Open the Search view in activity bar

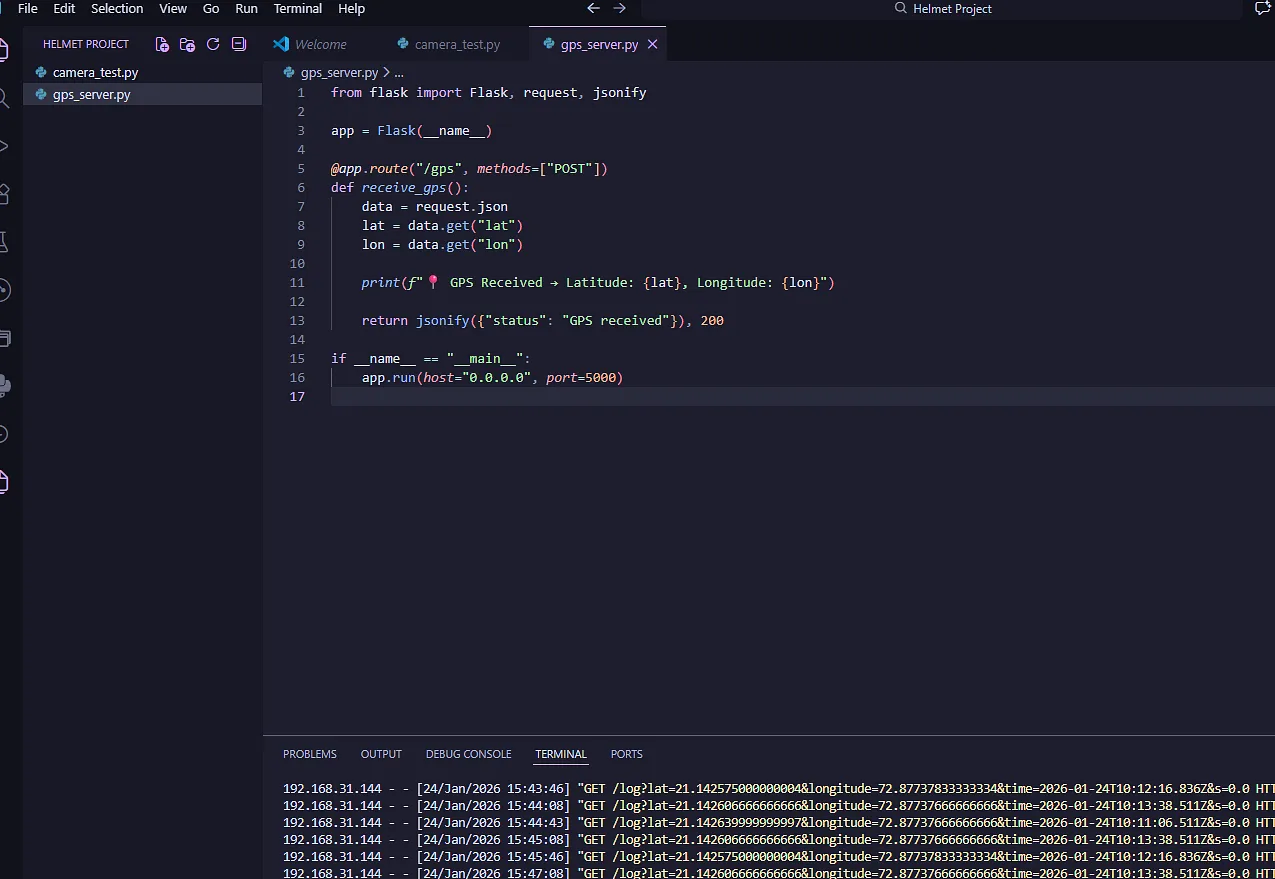pos(4,98)
